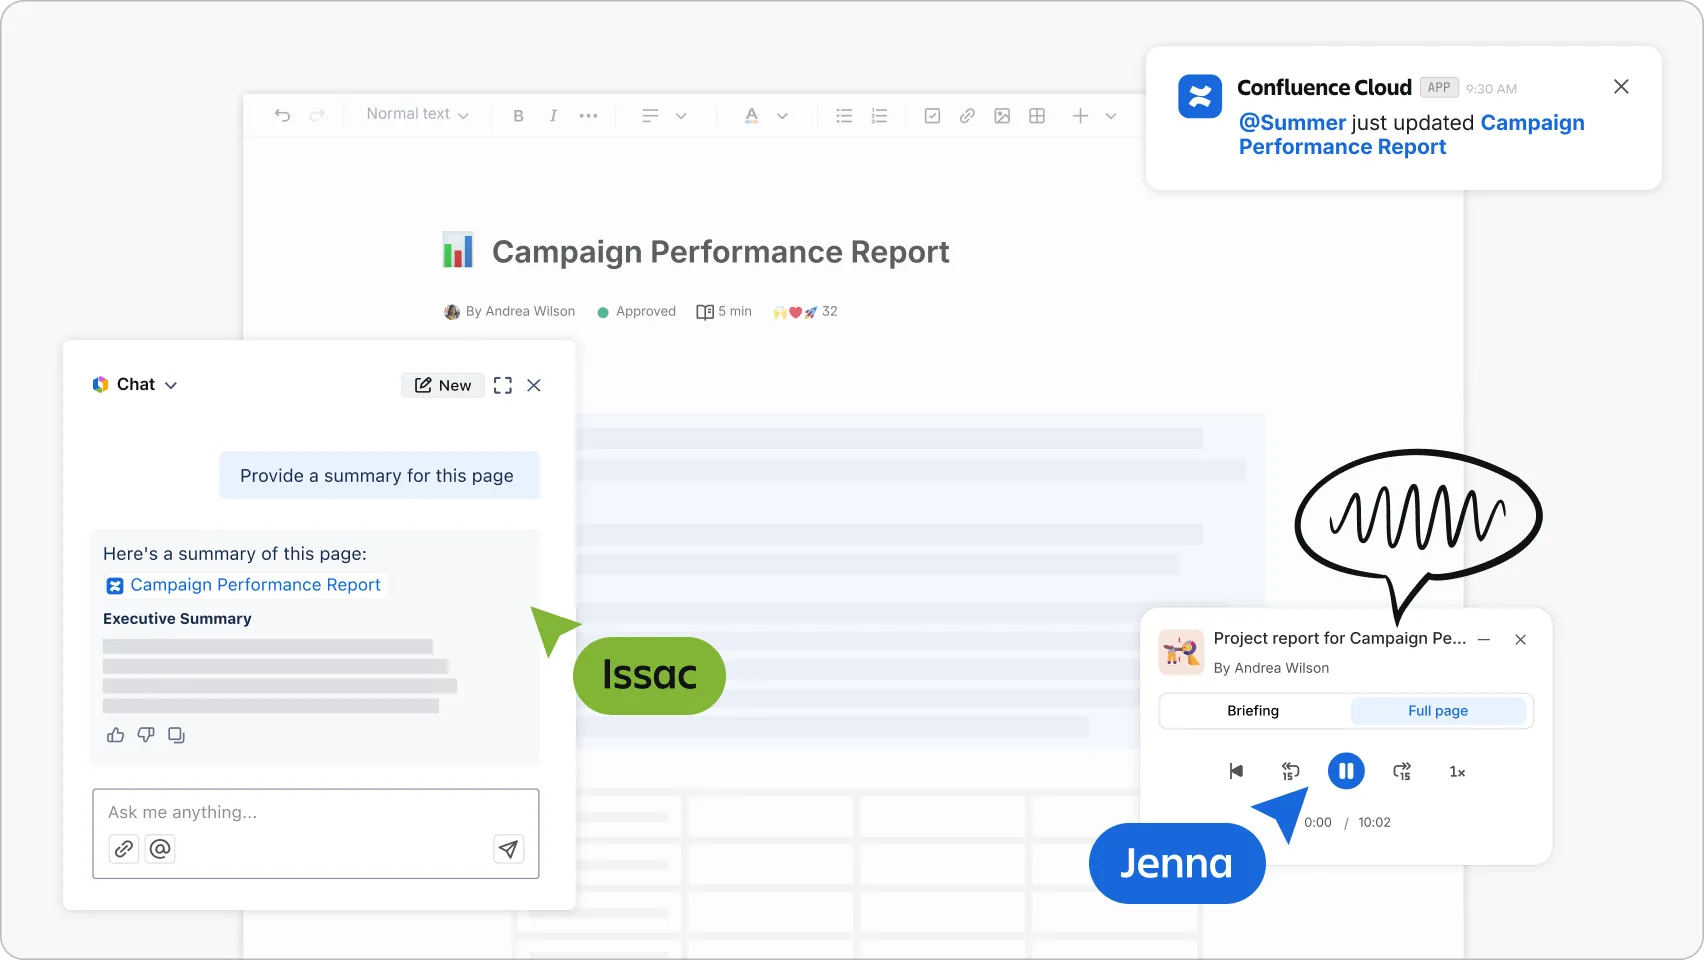Attach a file in the chat input
This screenshot has height=960, width=1704.
(x=123, y=848)
